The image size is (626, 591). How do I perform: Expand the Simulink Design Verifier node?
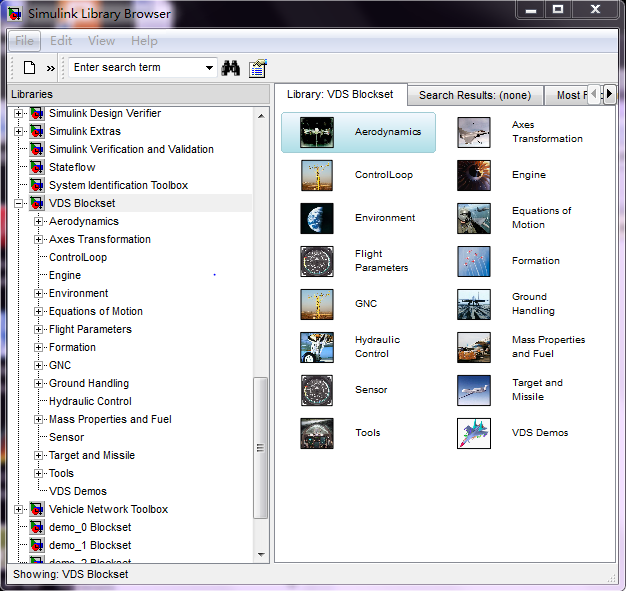(18, 113)
